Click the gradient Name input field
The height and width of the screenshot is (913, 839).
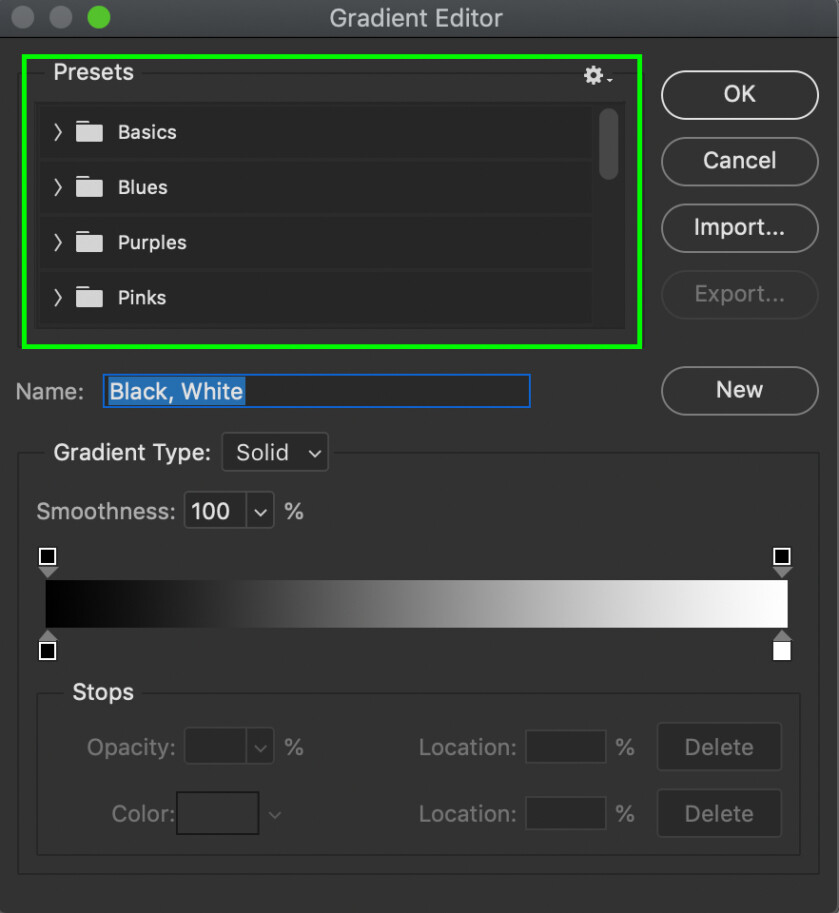(316, 391)
